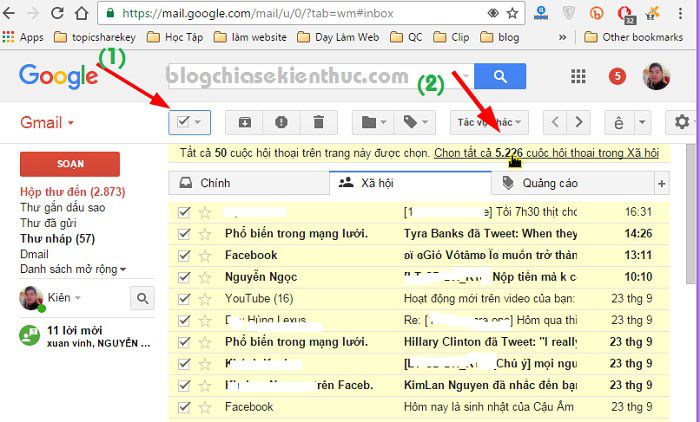
Task: Open the Labels tag dropdown
Action: pyautogui.click(x=415, y=122)
